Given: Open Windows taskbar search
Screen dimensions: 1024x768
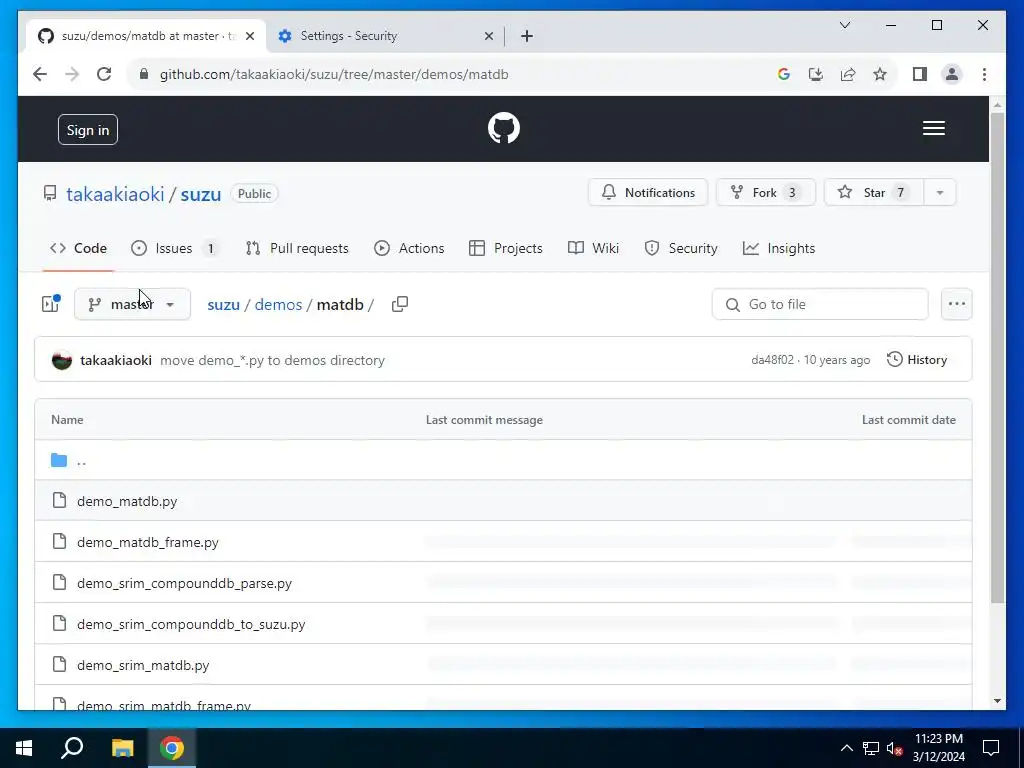Looking at the screenshot, I should [72, 748].
